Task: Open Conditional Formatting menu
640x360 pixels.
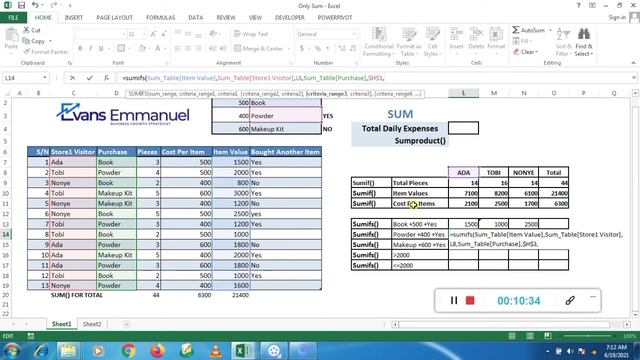Action: click(x=379, y=42)
